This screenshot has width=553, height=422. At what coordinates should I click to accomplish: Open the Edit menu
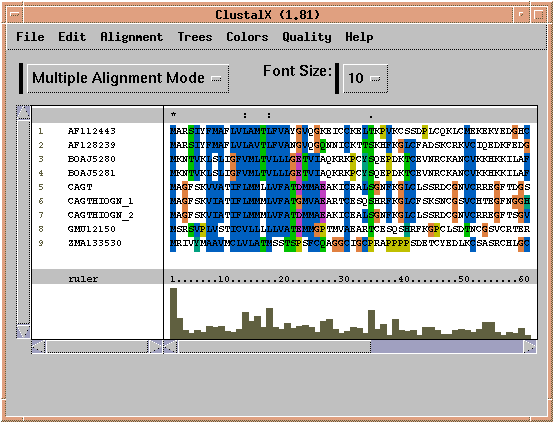click(72, 37)
